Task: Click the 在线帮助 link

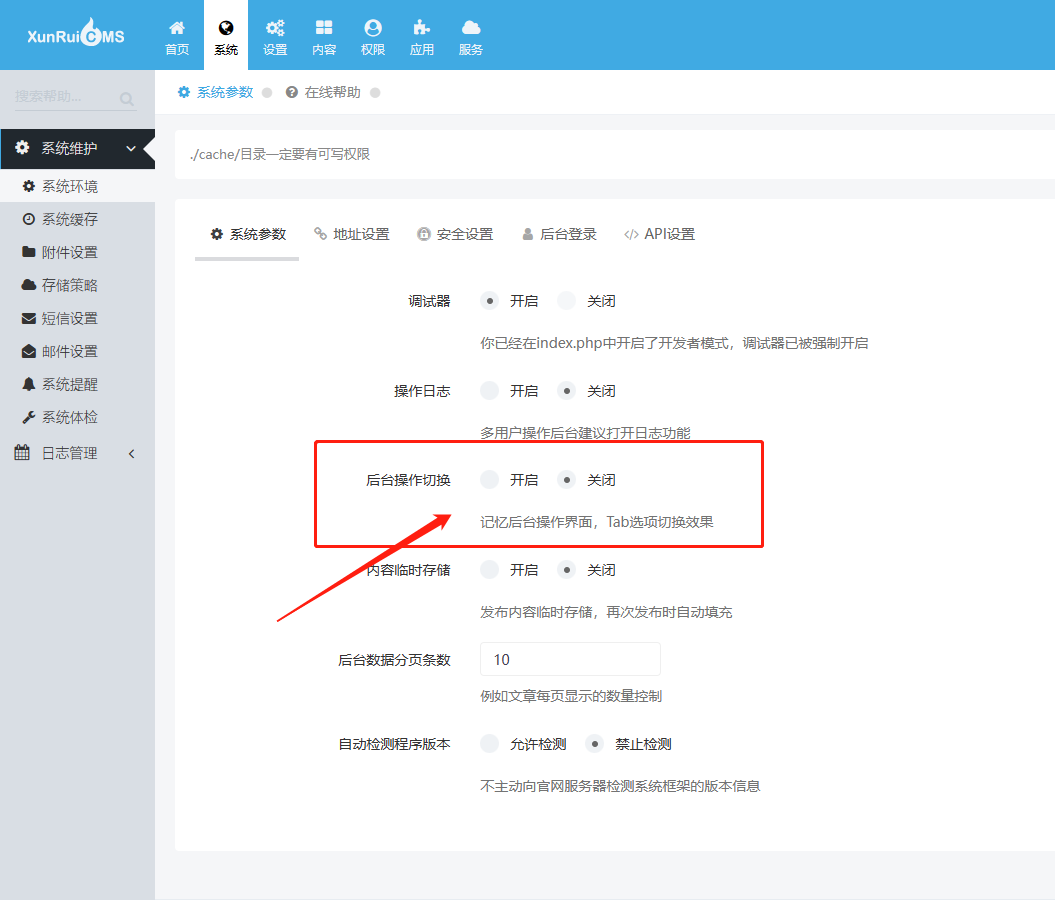Action: click(332, 92)
